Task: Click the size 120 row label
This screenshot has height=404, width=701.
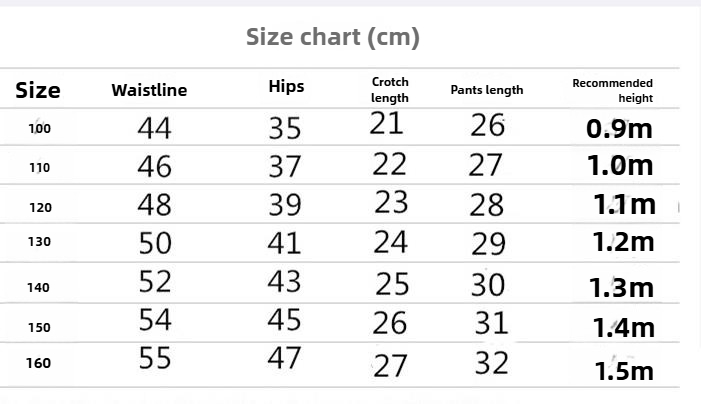Action: (x=40, y=208)
